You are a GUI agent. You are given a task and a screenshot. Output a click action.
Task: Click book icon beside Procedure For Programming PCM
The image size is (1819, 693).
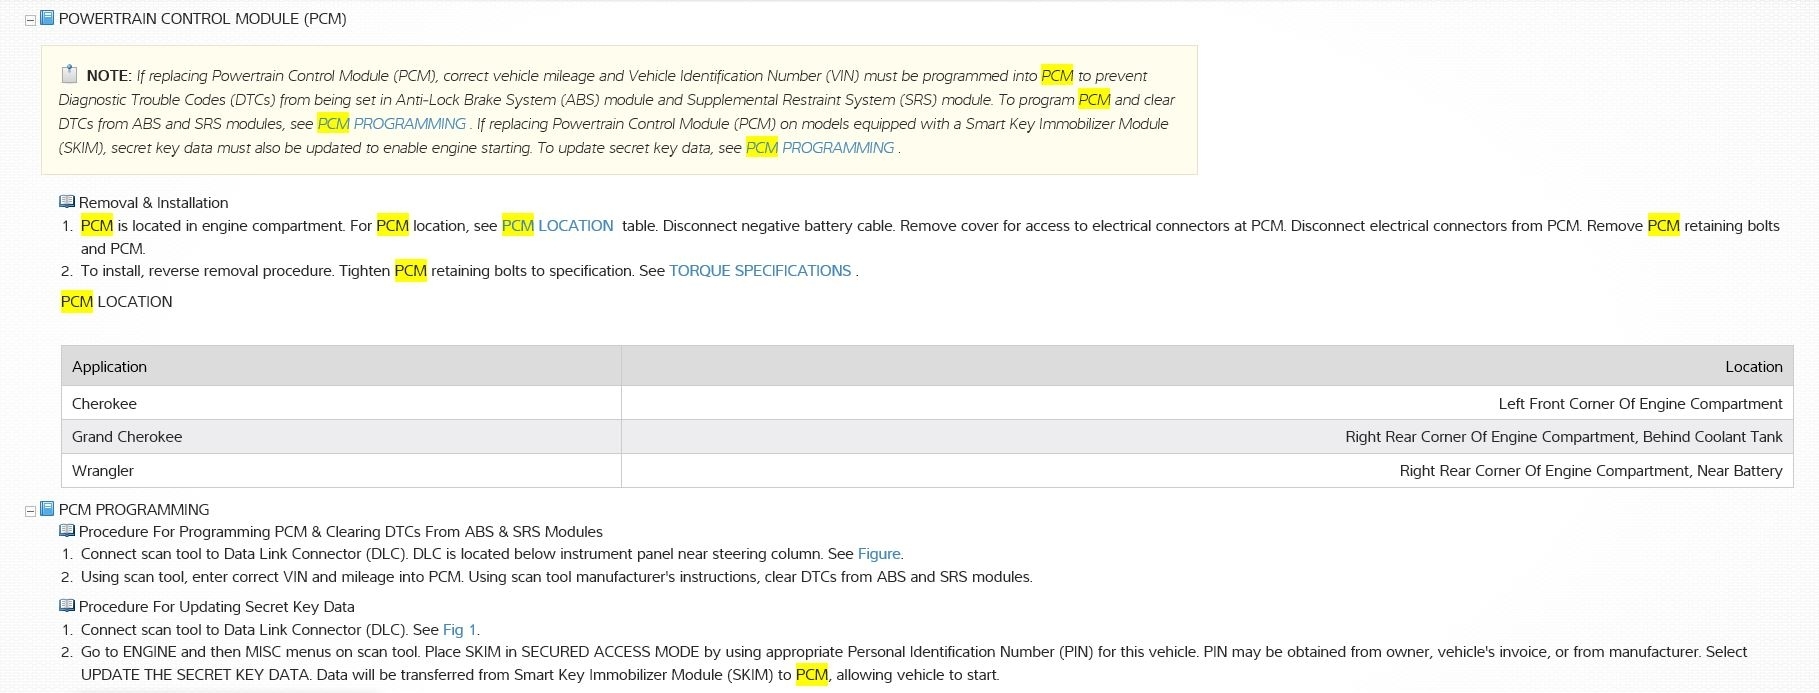[x=67, y=531]
